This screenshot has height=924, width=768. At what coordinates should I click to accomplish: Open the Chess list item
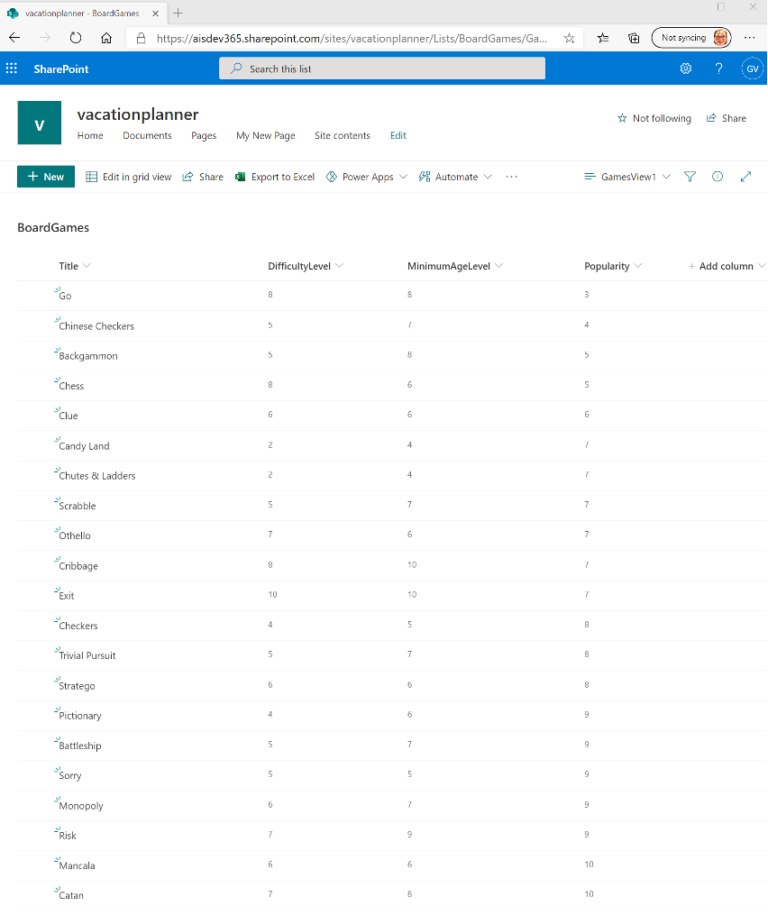[x=71, y=385]
